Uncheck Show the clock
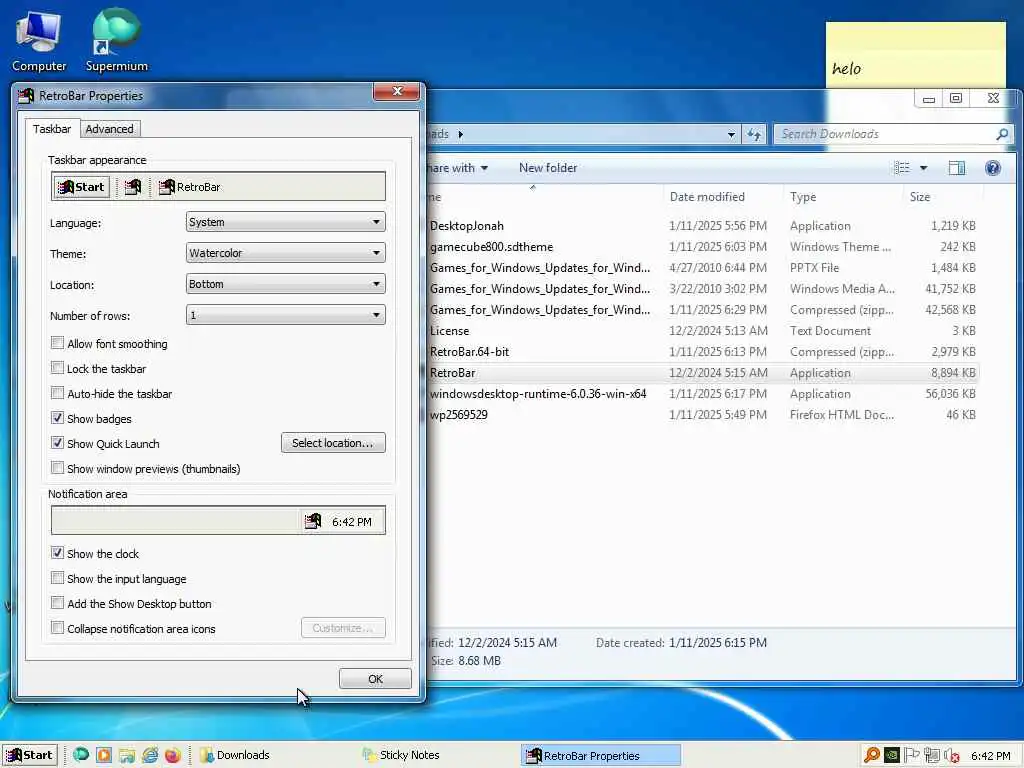Screen dimensions: 1024x768 pyautogui.click(x=57, y=553)
